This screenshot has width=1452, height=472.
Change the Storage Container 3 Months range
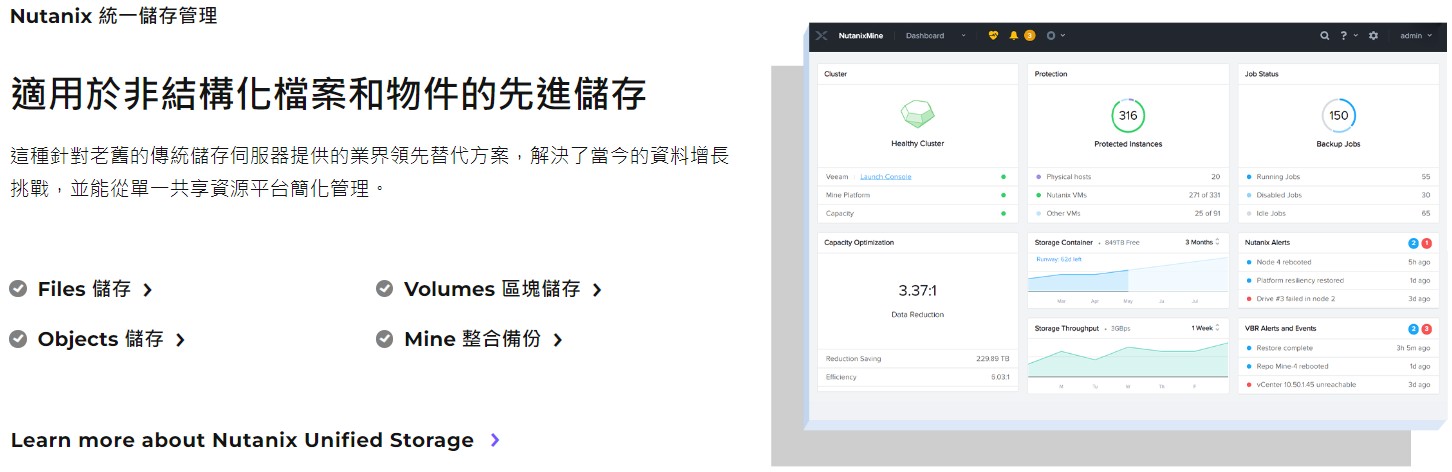tap(1202, 242)
